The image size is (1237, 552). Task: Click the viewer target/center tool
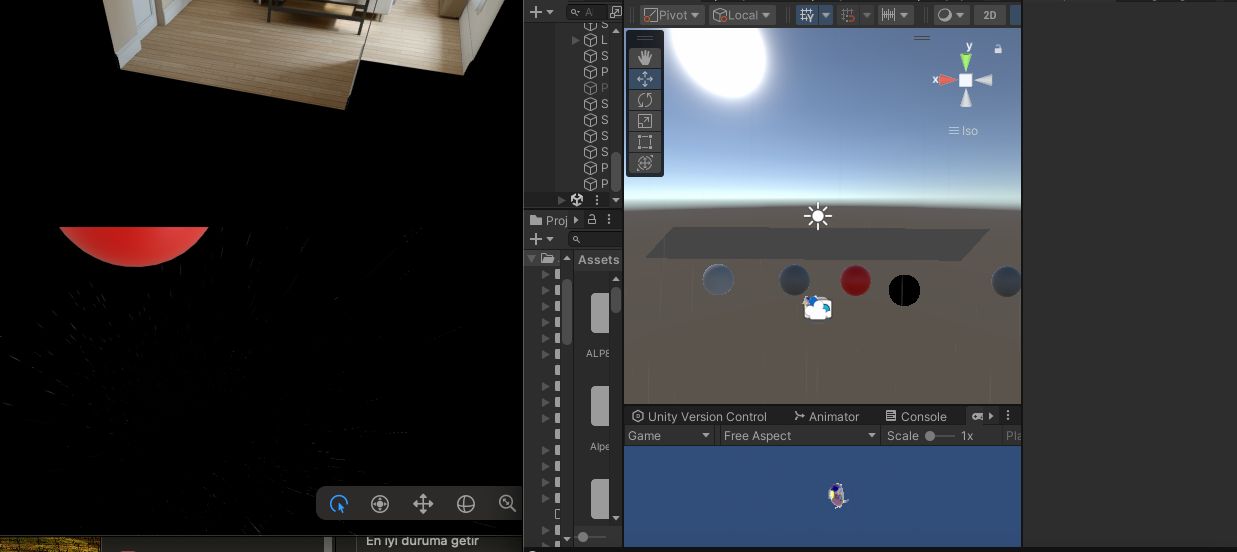point(380,504)
